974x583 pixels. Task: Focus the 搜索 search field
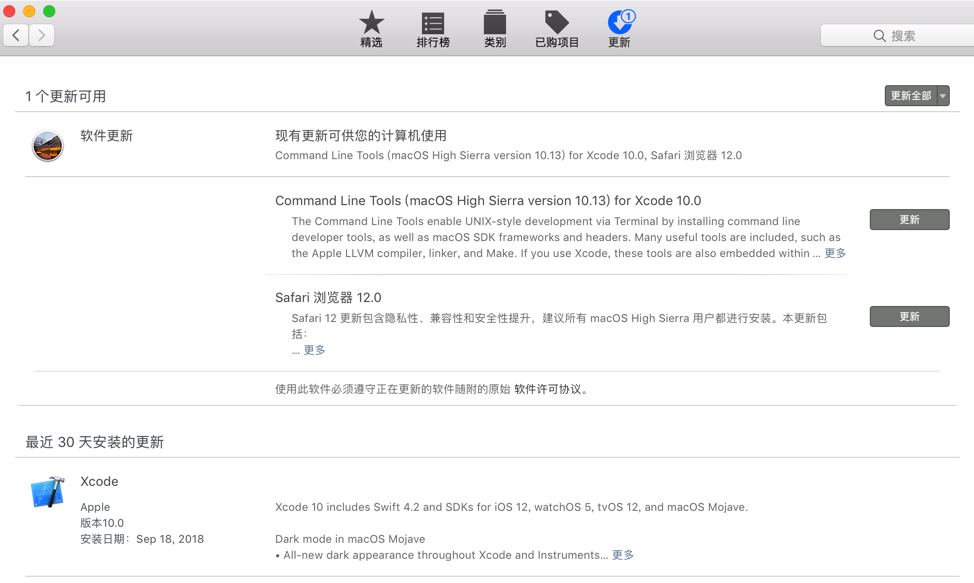tap(897, 35)
